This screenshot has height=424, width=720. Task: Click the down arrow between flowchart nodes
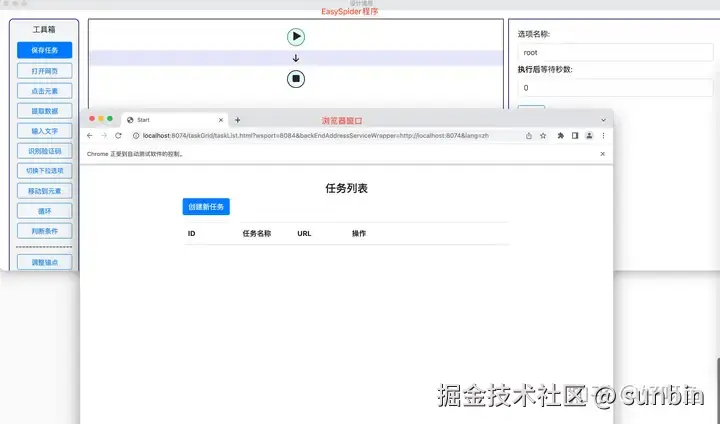(x=296, y=58)
